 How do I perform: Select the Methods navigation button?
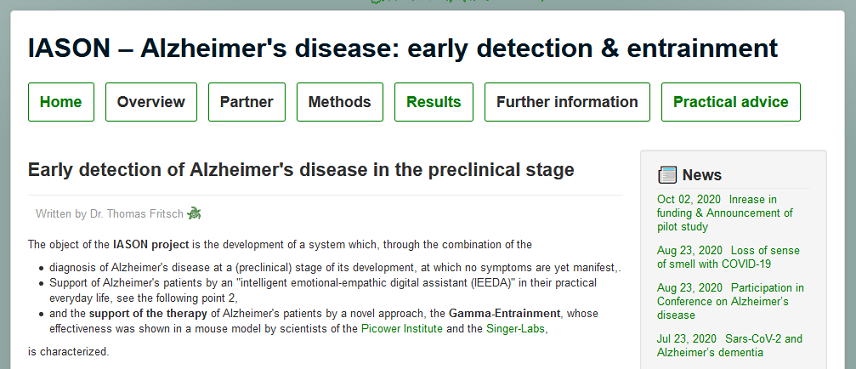pos(340,102)
